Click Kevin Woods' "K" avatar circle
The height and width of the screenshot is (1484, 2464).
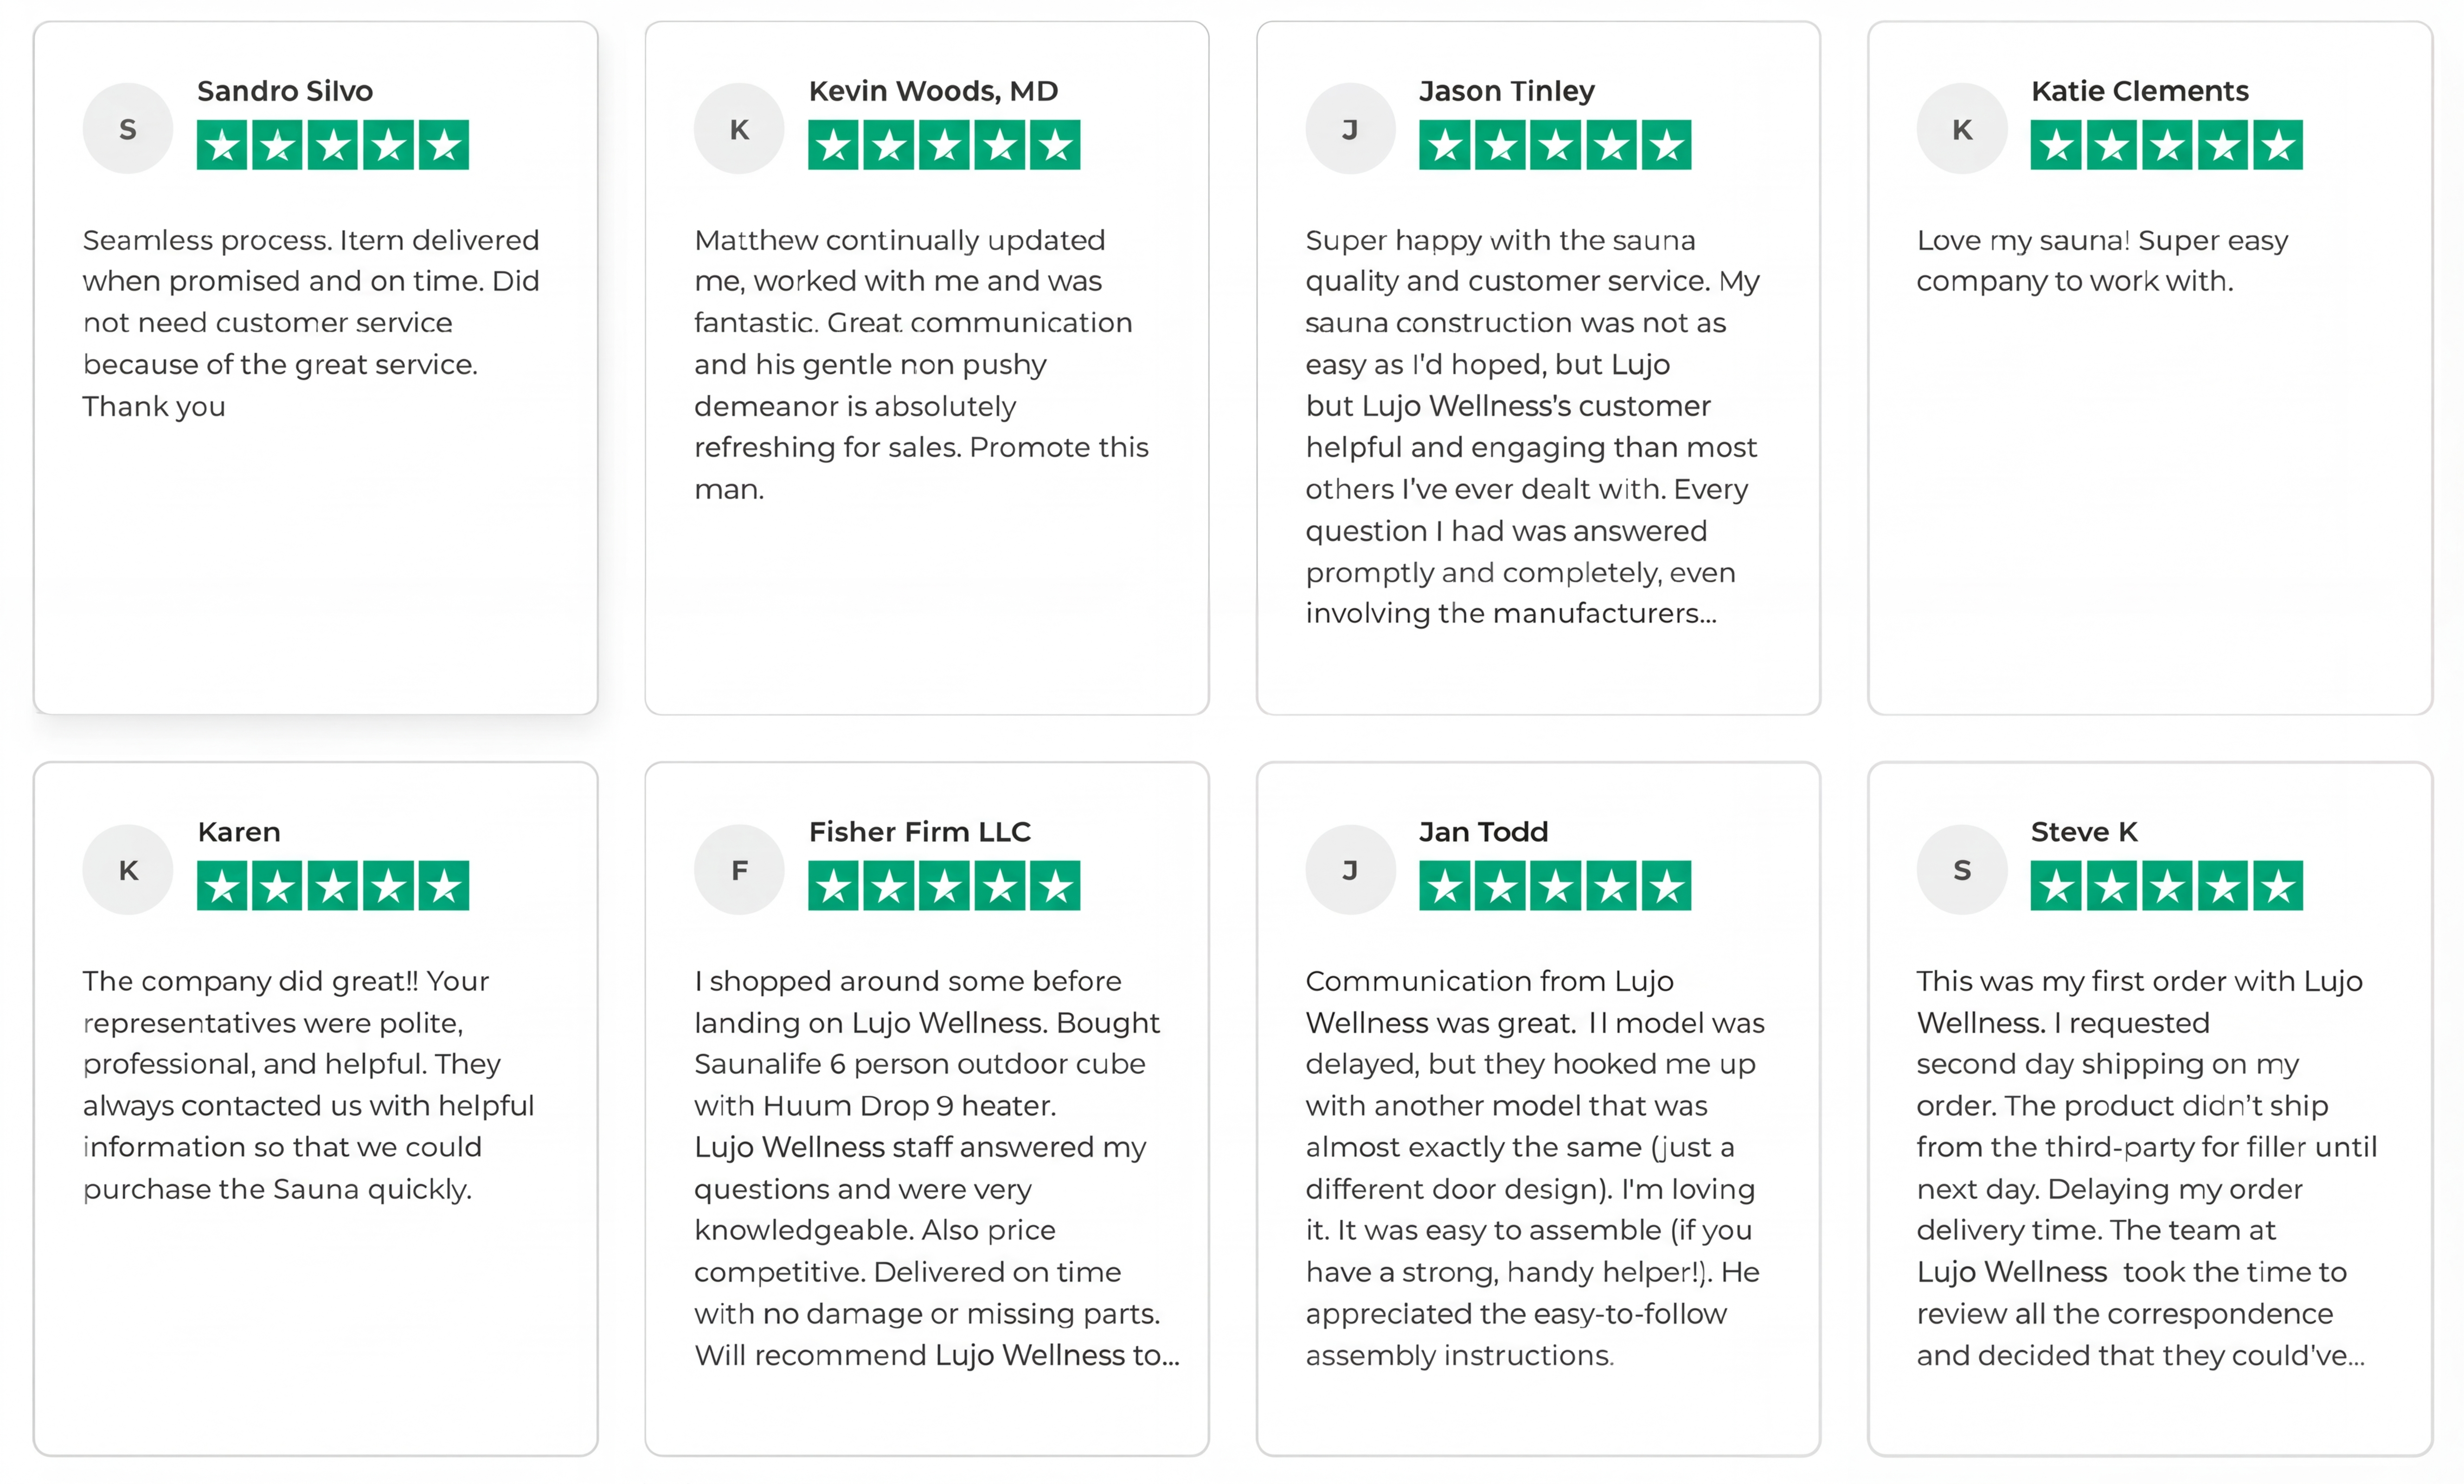click(739, 129)
